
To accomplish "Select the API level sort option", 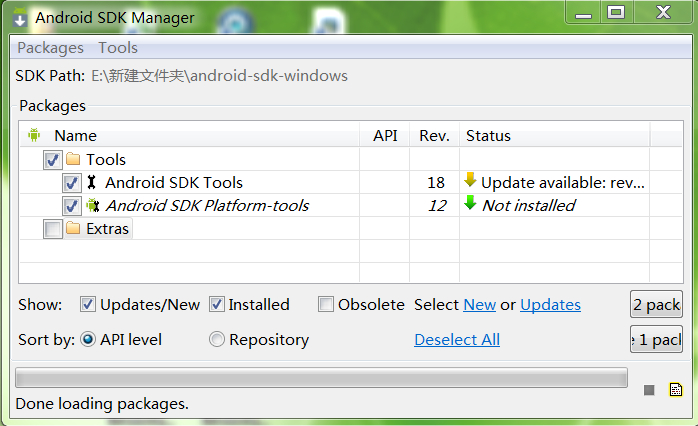I will pyautogui.click(x=88, y=340).
